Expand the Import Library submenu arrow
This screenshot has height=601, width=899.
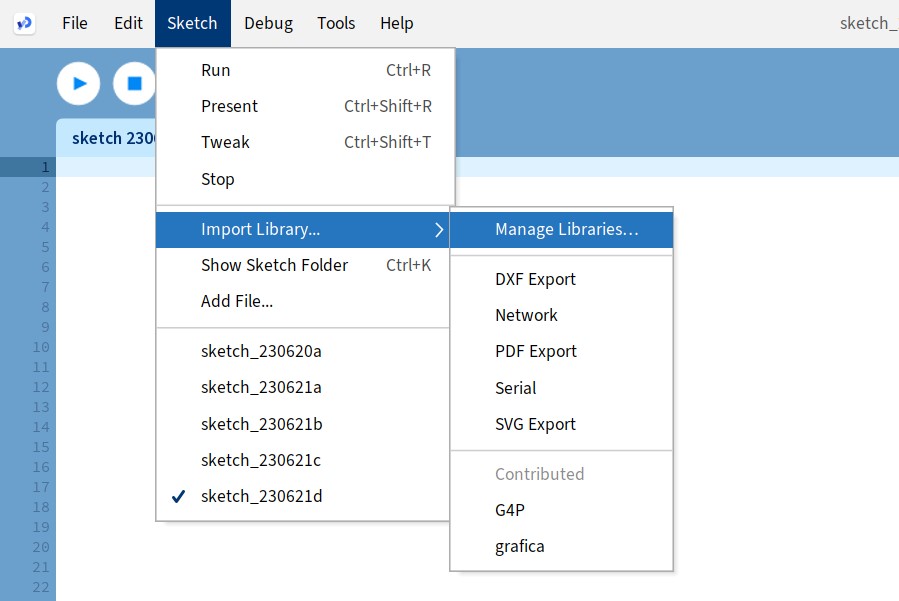(438, 229)
